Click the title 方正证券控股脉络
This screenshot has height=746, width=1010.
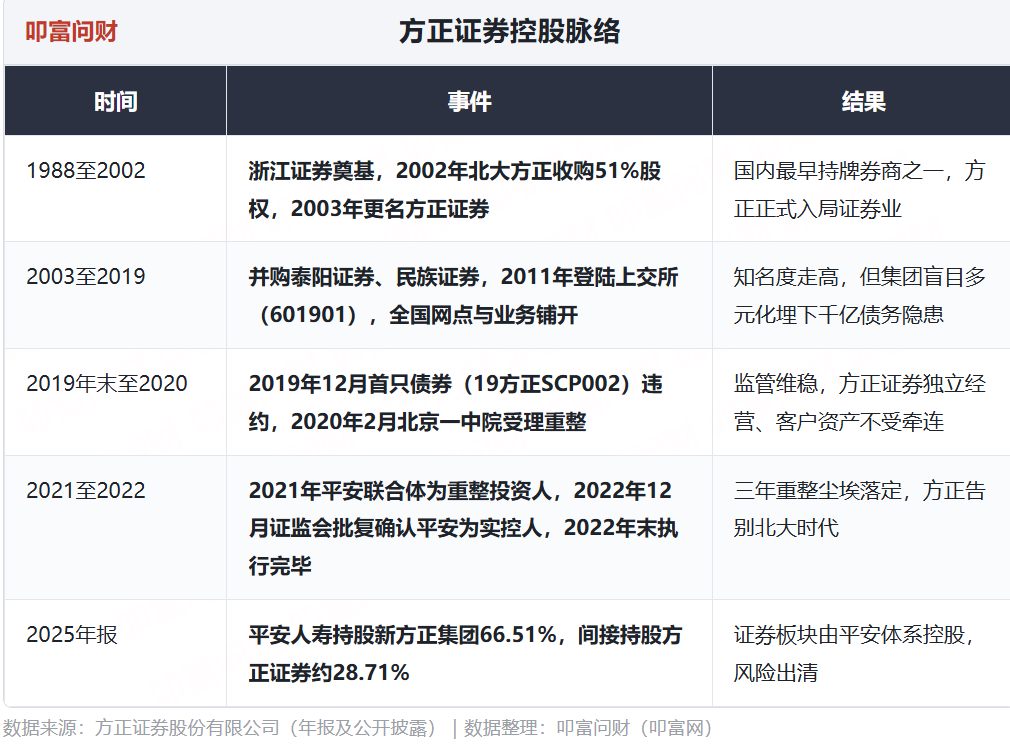(x=509, y=31)
